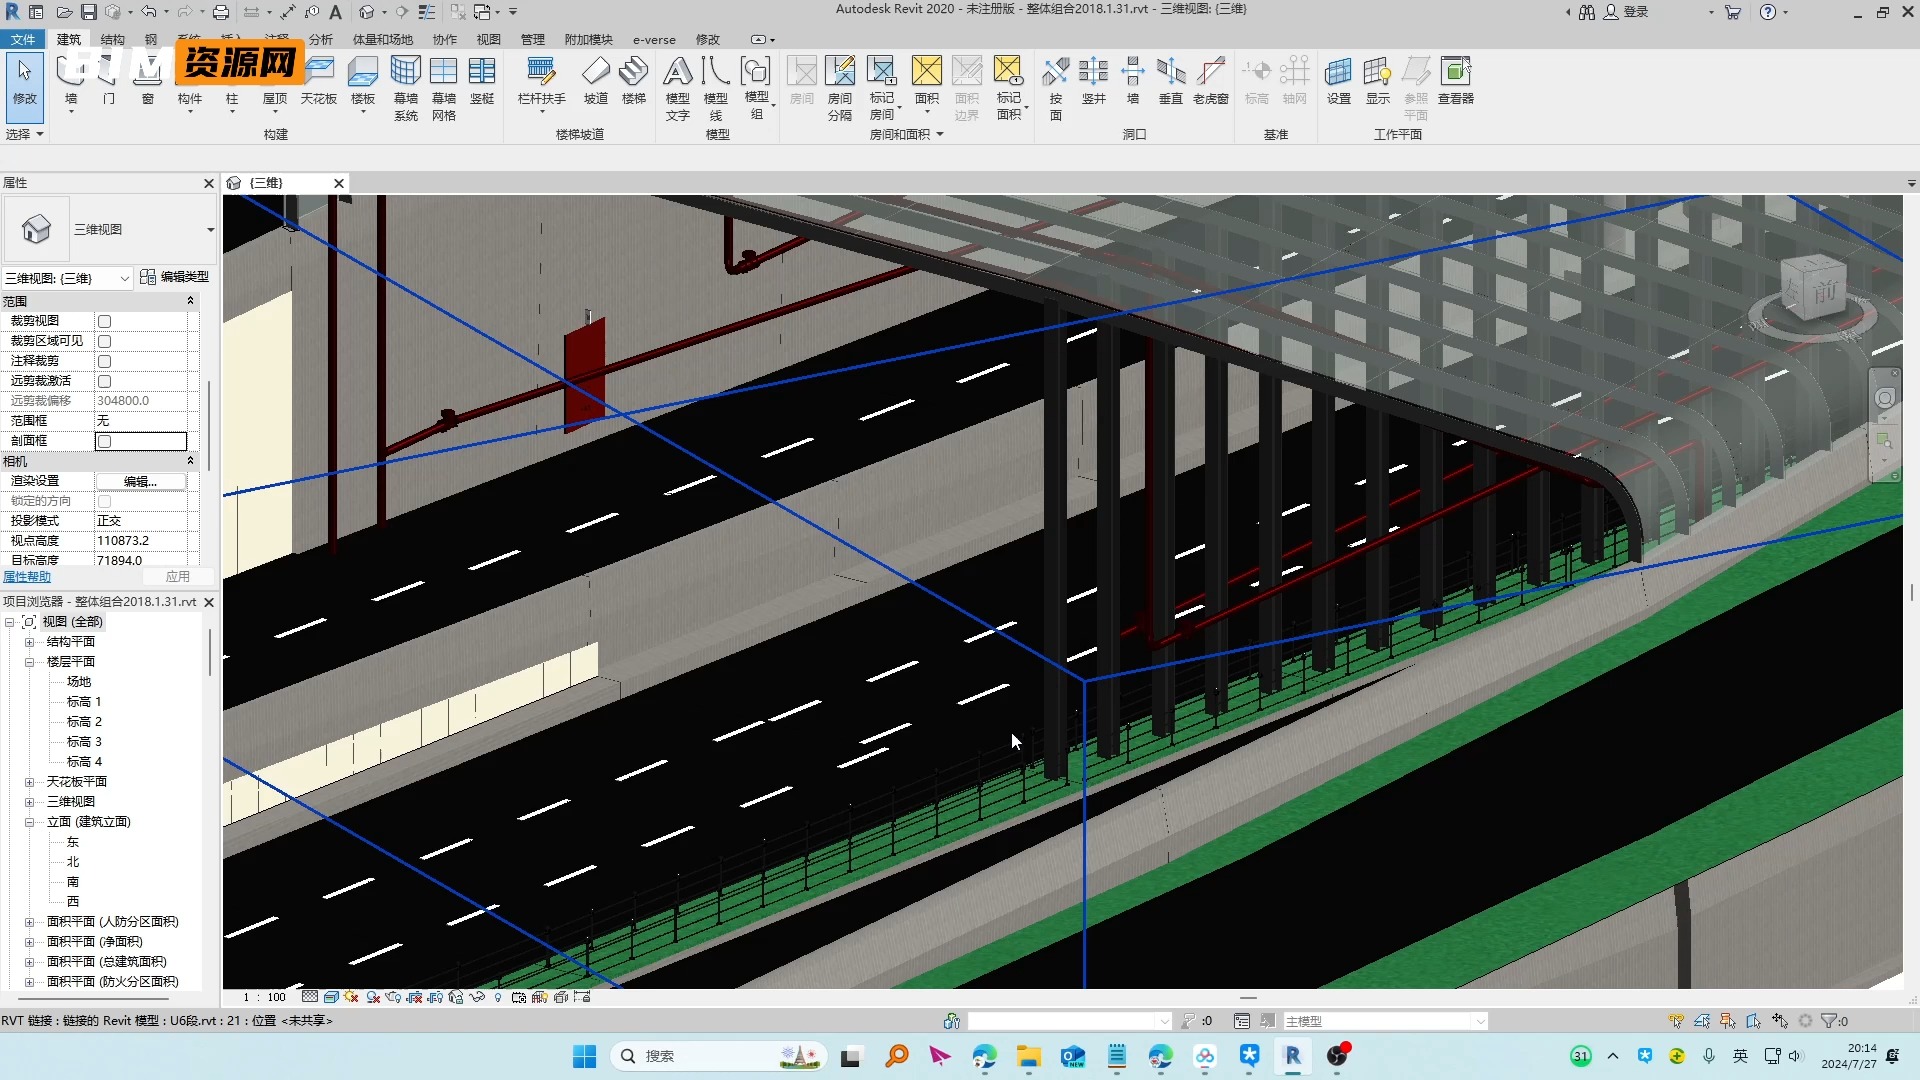Click the 编辑类型 button
Image resolution: width=1920 pixels, height=1080 pixels.
tap(176, 276)
